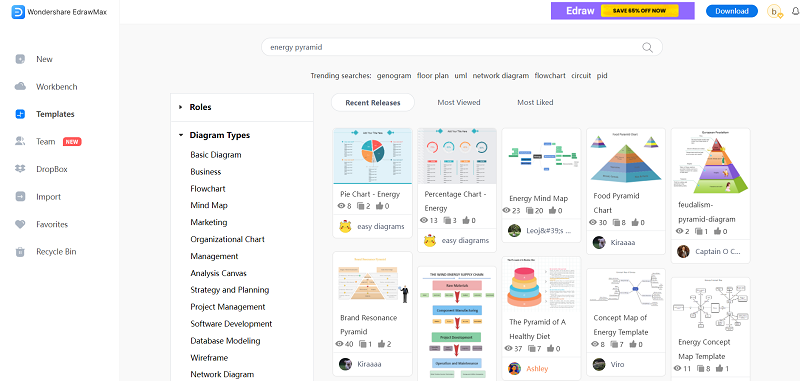This screenshot has height=381, width=800.
Task: Open the Food Pyramid Chart thumbnail
Action: (626, 158)
